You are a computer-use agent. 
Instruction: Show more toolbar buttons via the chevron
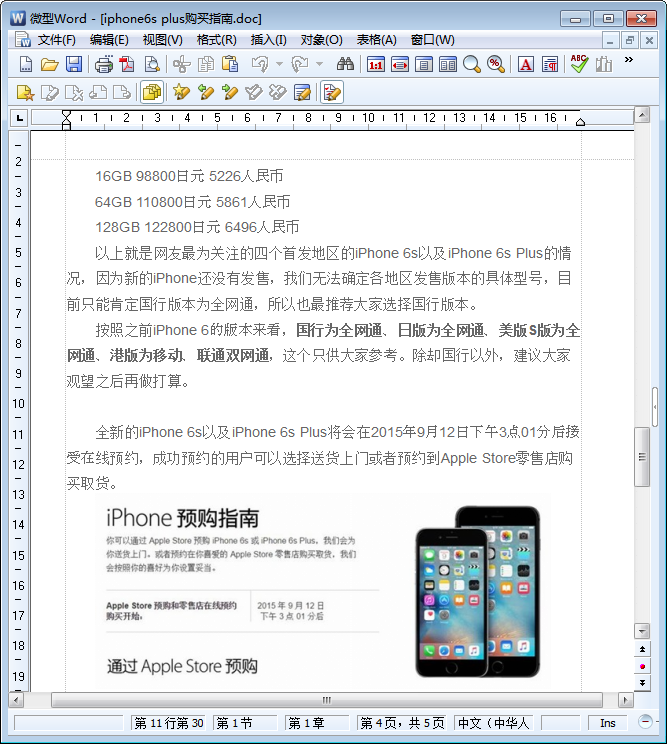coord(629,60)
